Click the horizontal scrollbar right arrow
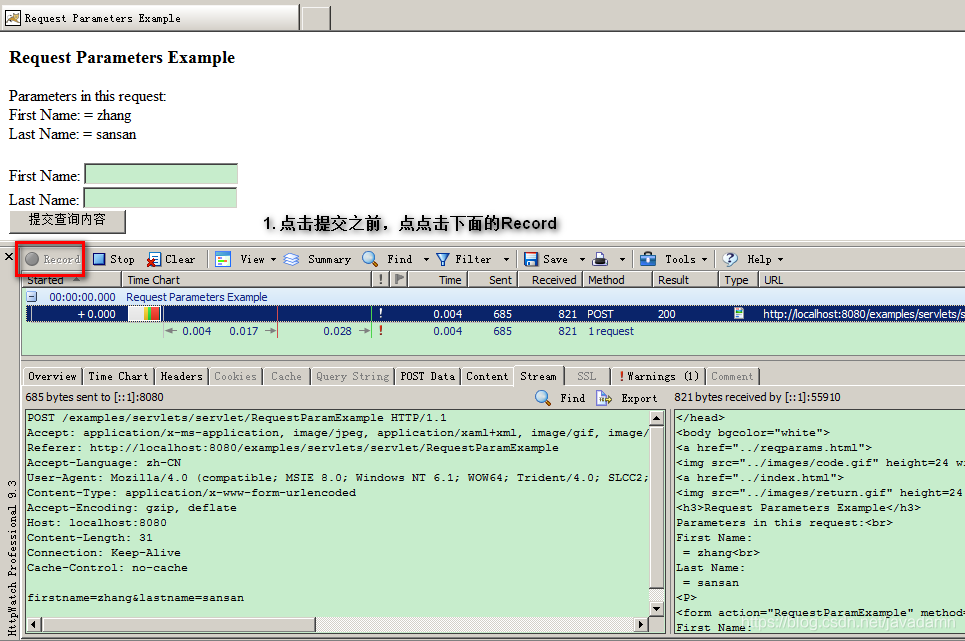 coord(641,624)
